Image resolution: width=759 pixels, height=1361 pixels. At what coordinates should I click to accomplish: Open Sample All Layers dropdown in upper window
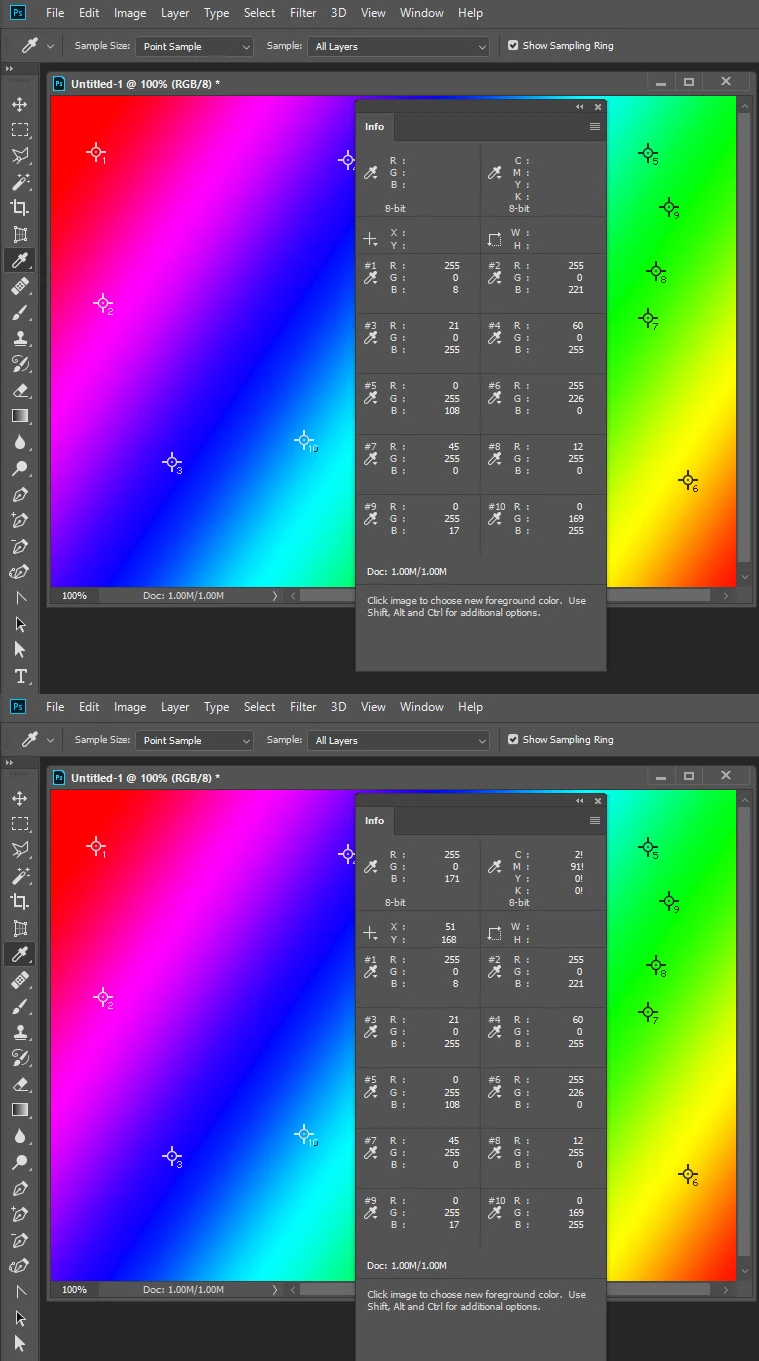click(x=399, y=46)
